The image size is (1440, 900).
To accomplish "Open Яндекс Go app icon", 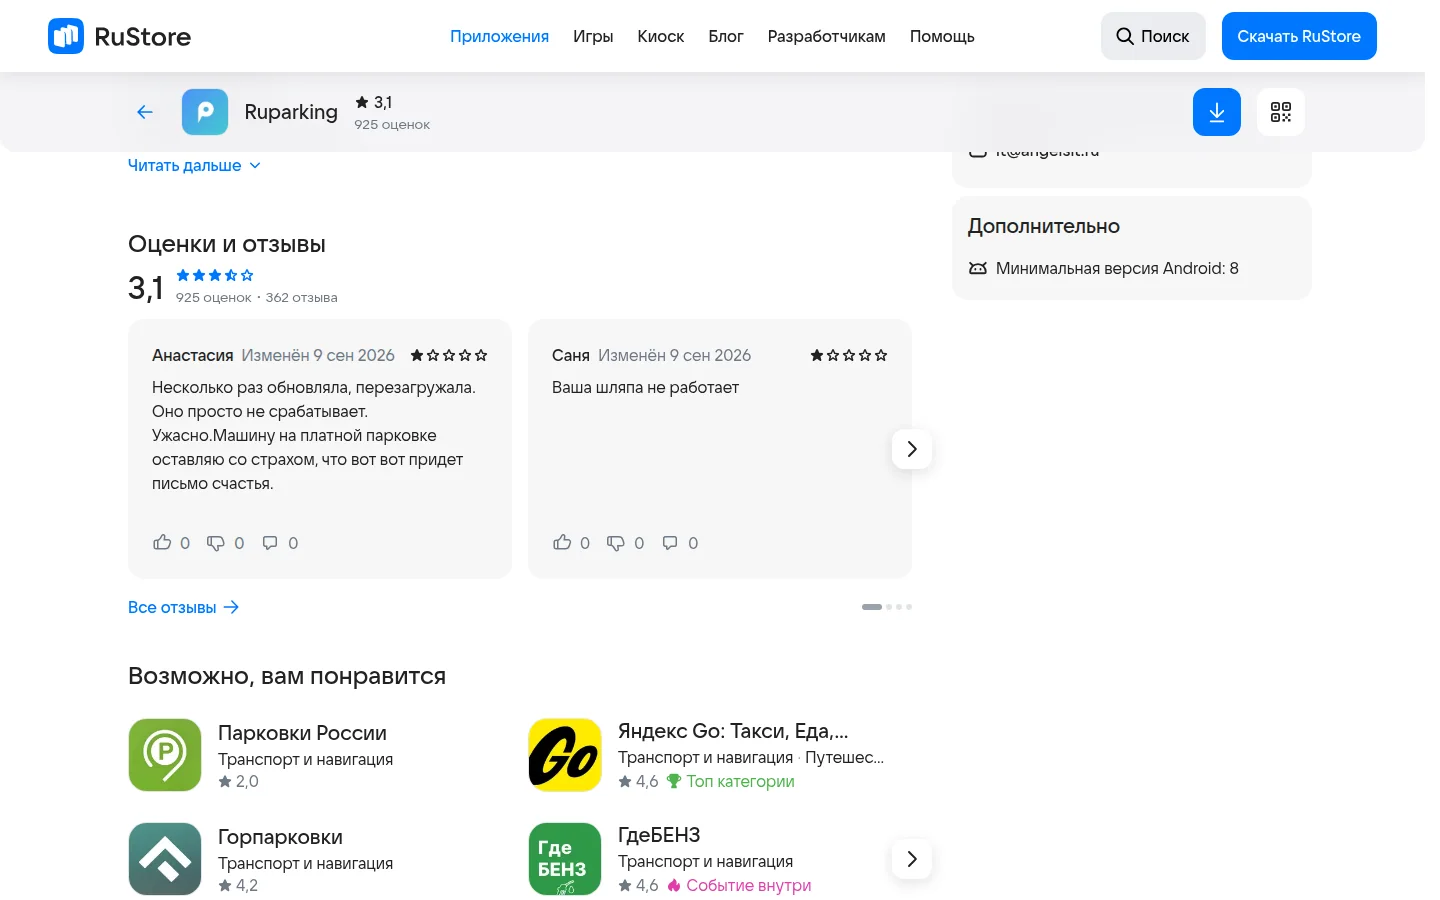I will 565,755.
